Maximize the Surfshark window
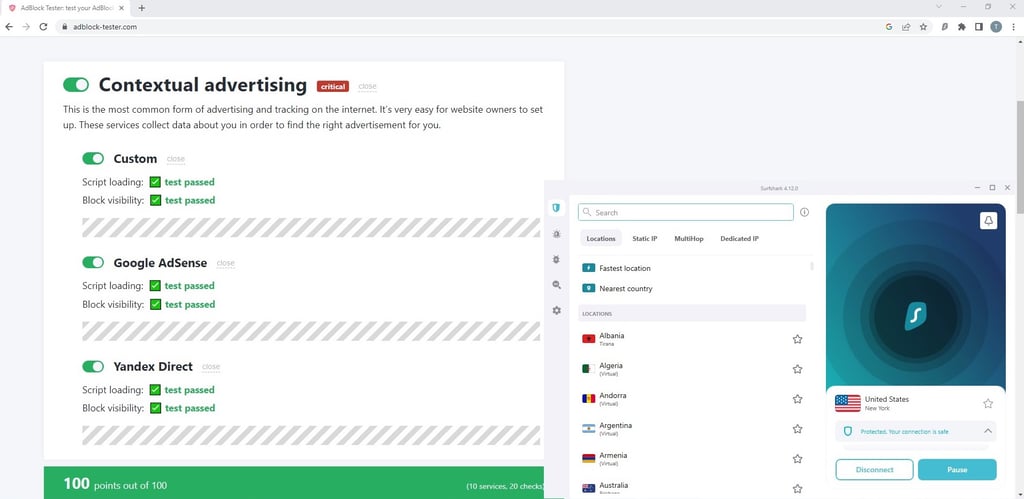1024x499 pixels. point(992,188)
